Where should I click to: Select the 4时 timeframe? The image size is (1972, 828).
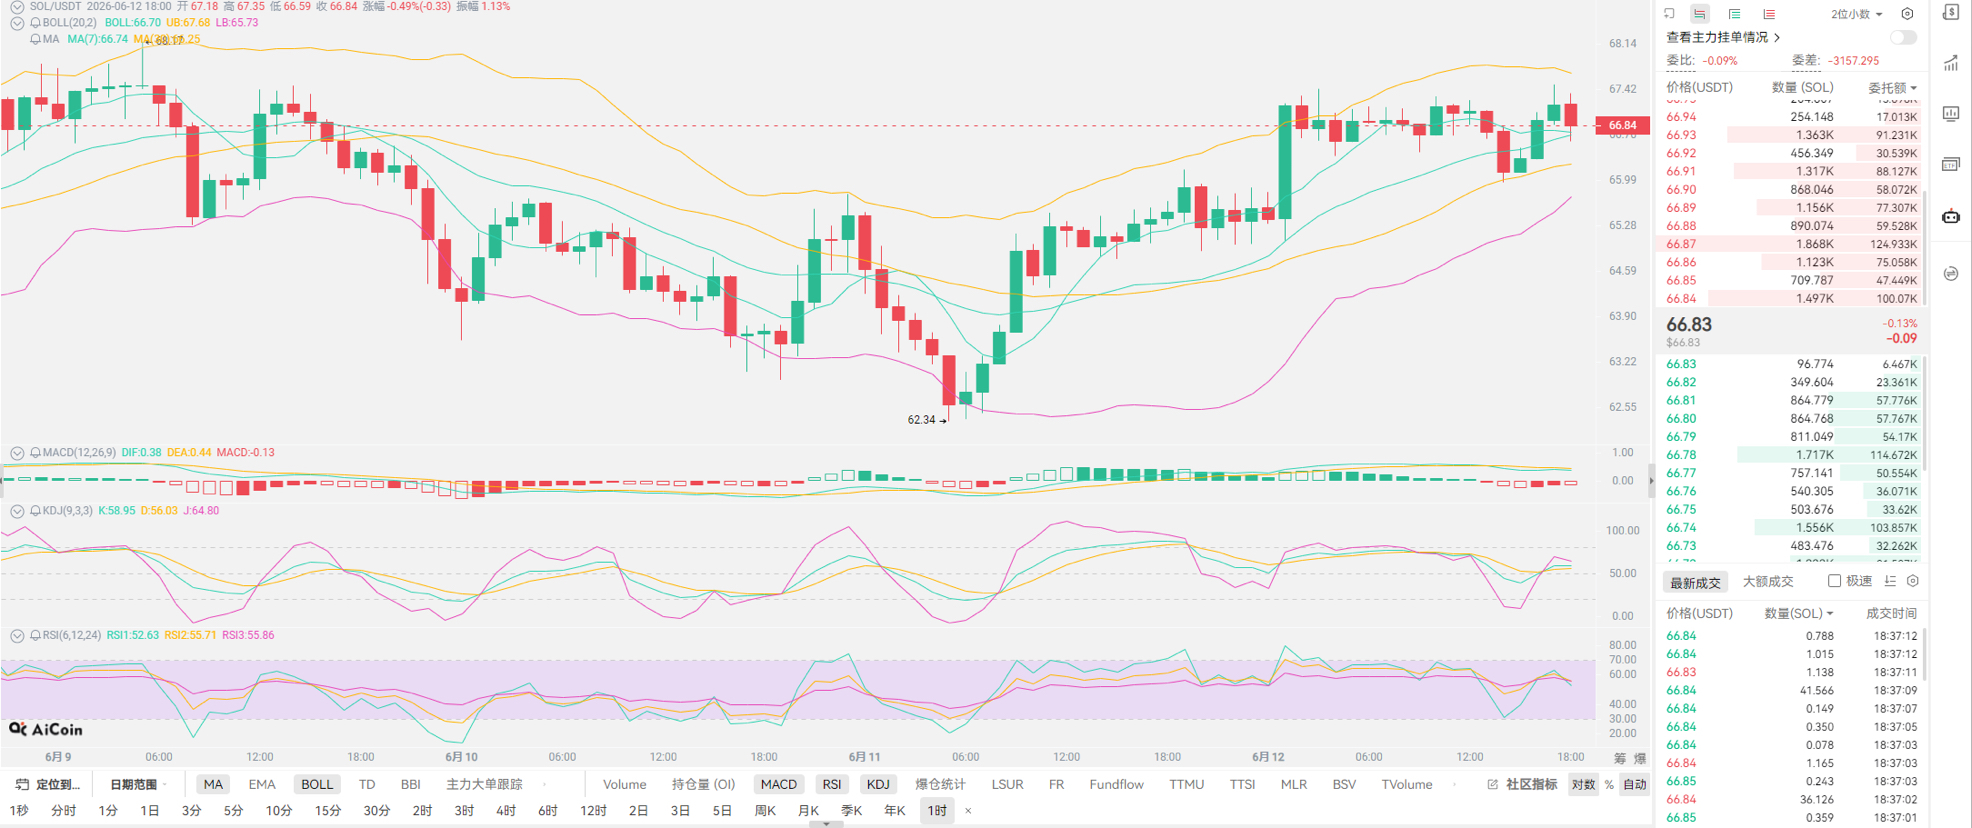pyautogui.click(x=506, y=811)
